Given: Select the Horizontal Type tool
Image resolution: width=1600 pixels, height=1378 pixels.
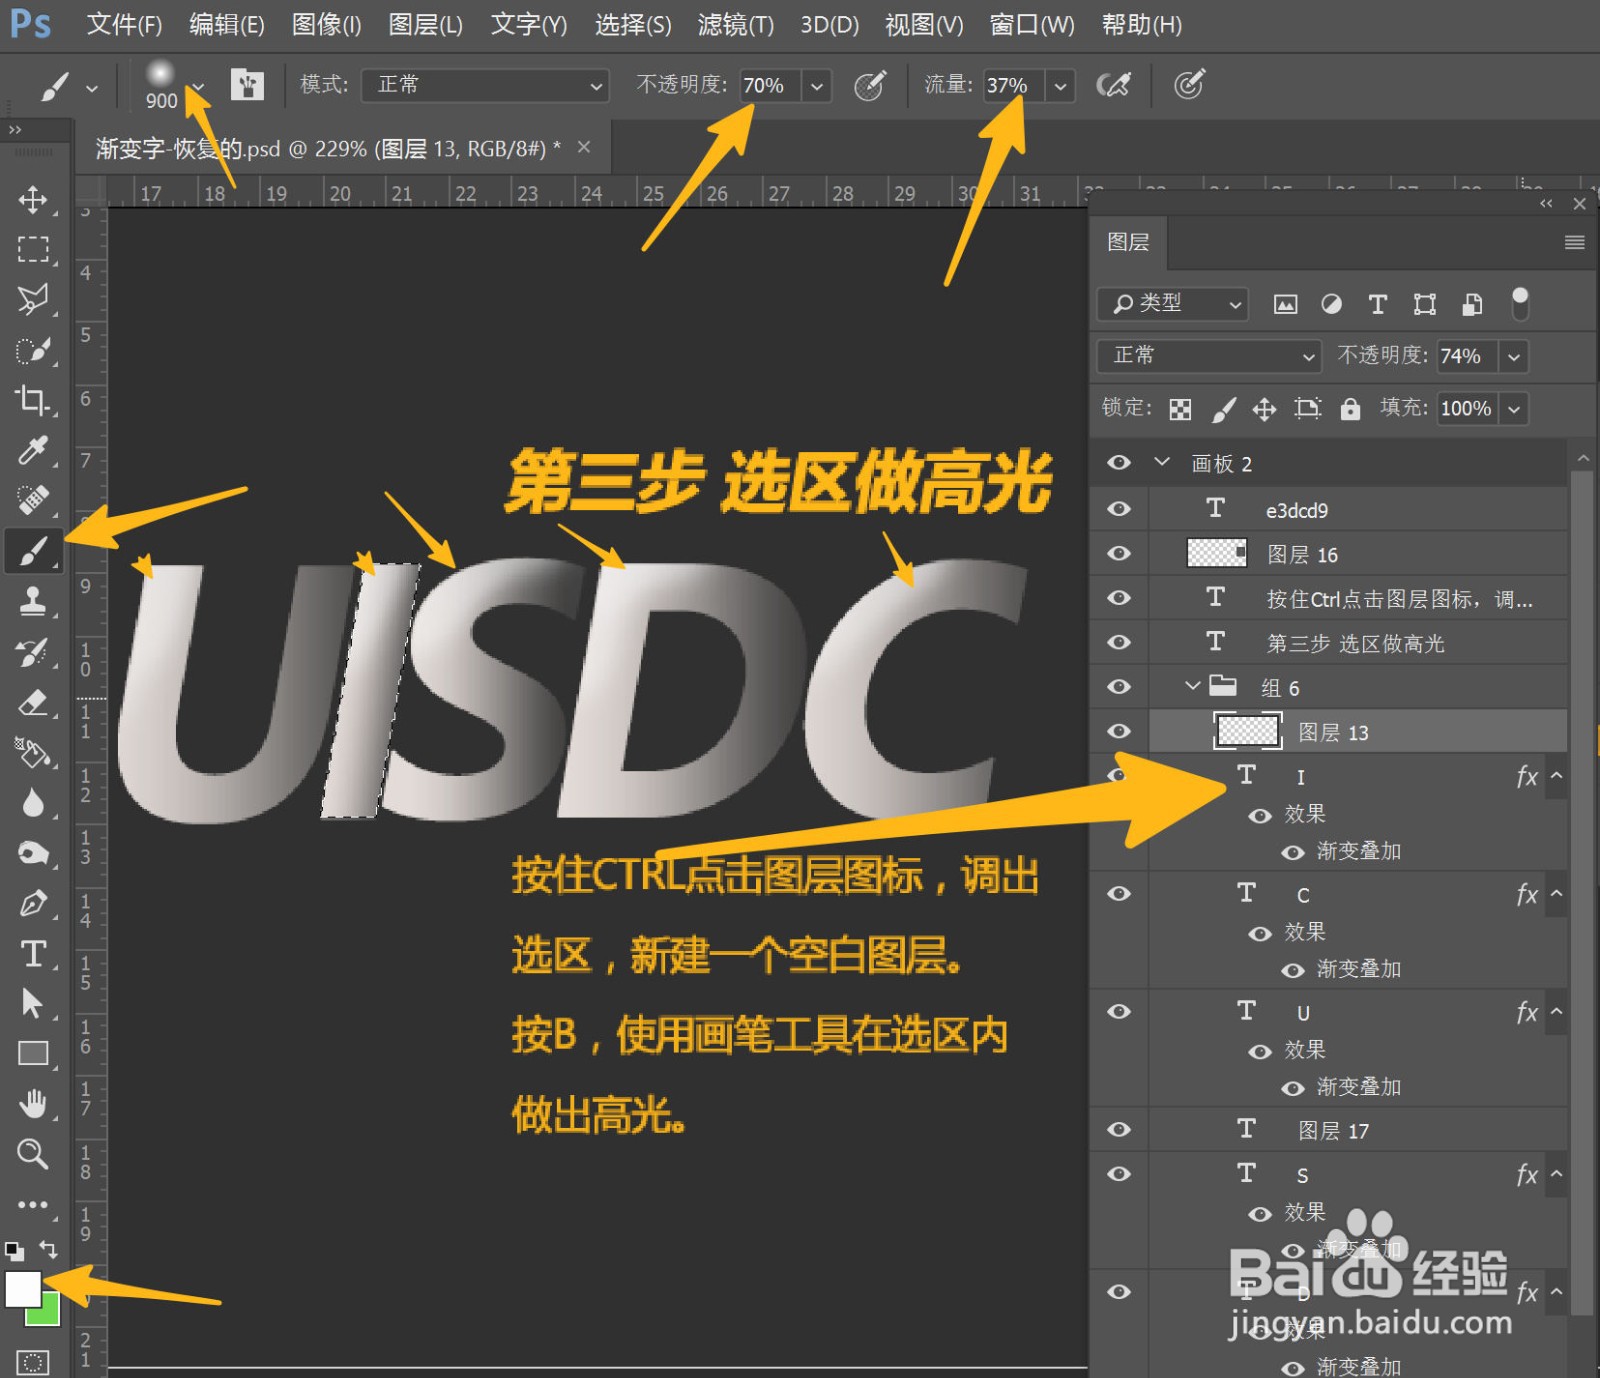Looking at the screenshot, I should pos(33,953).
